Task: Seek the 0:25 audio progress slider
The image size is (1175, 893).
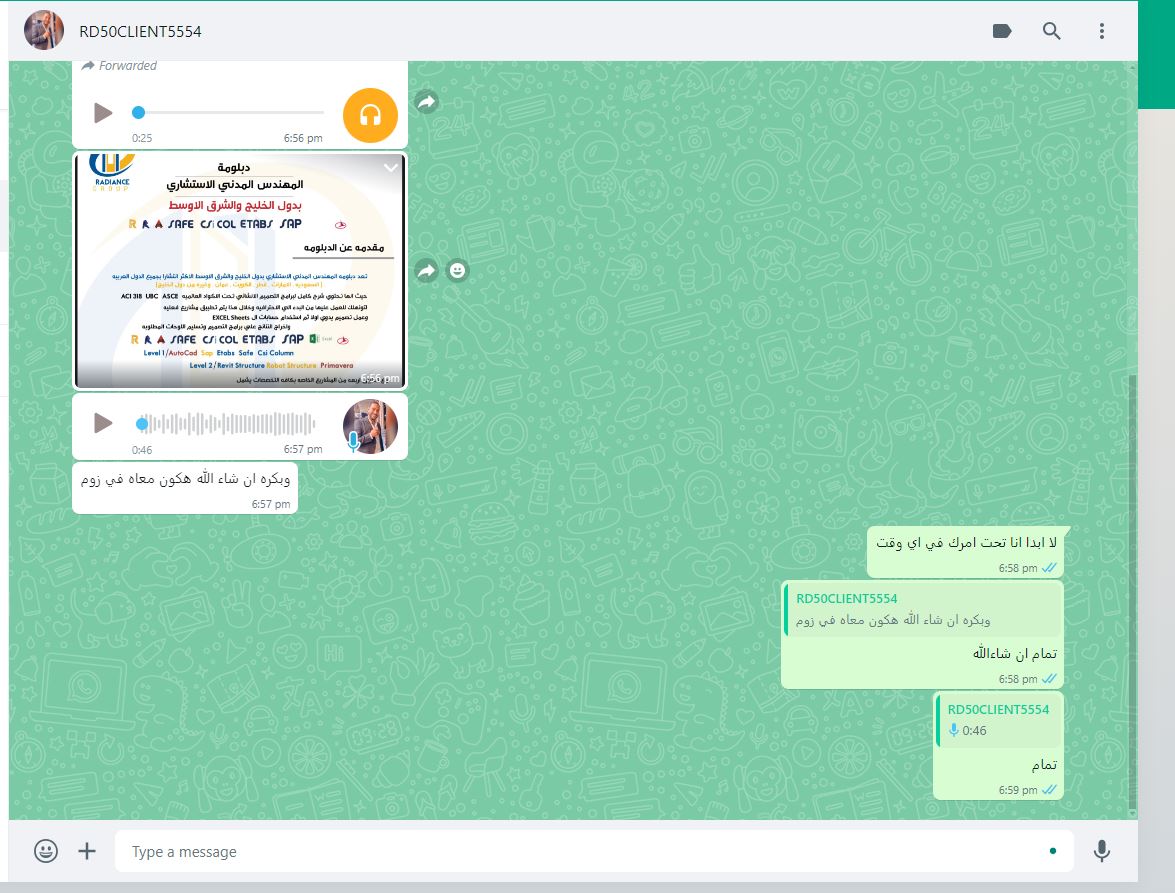Action: [228, 112]
